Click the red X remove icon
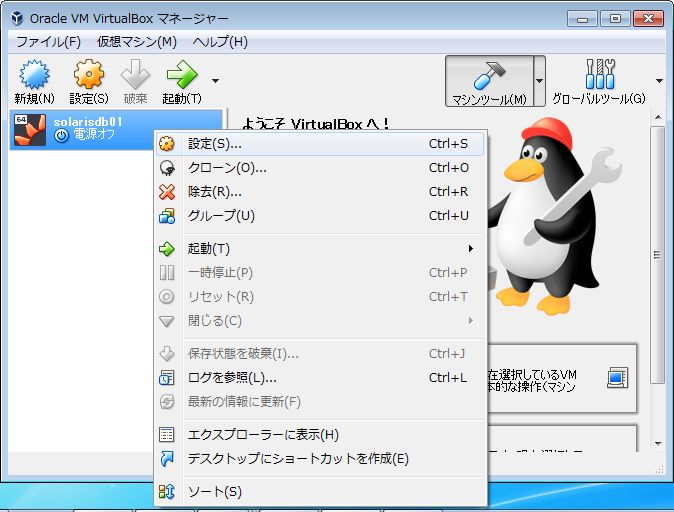674x512 pixels. coord(167,192)
